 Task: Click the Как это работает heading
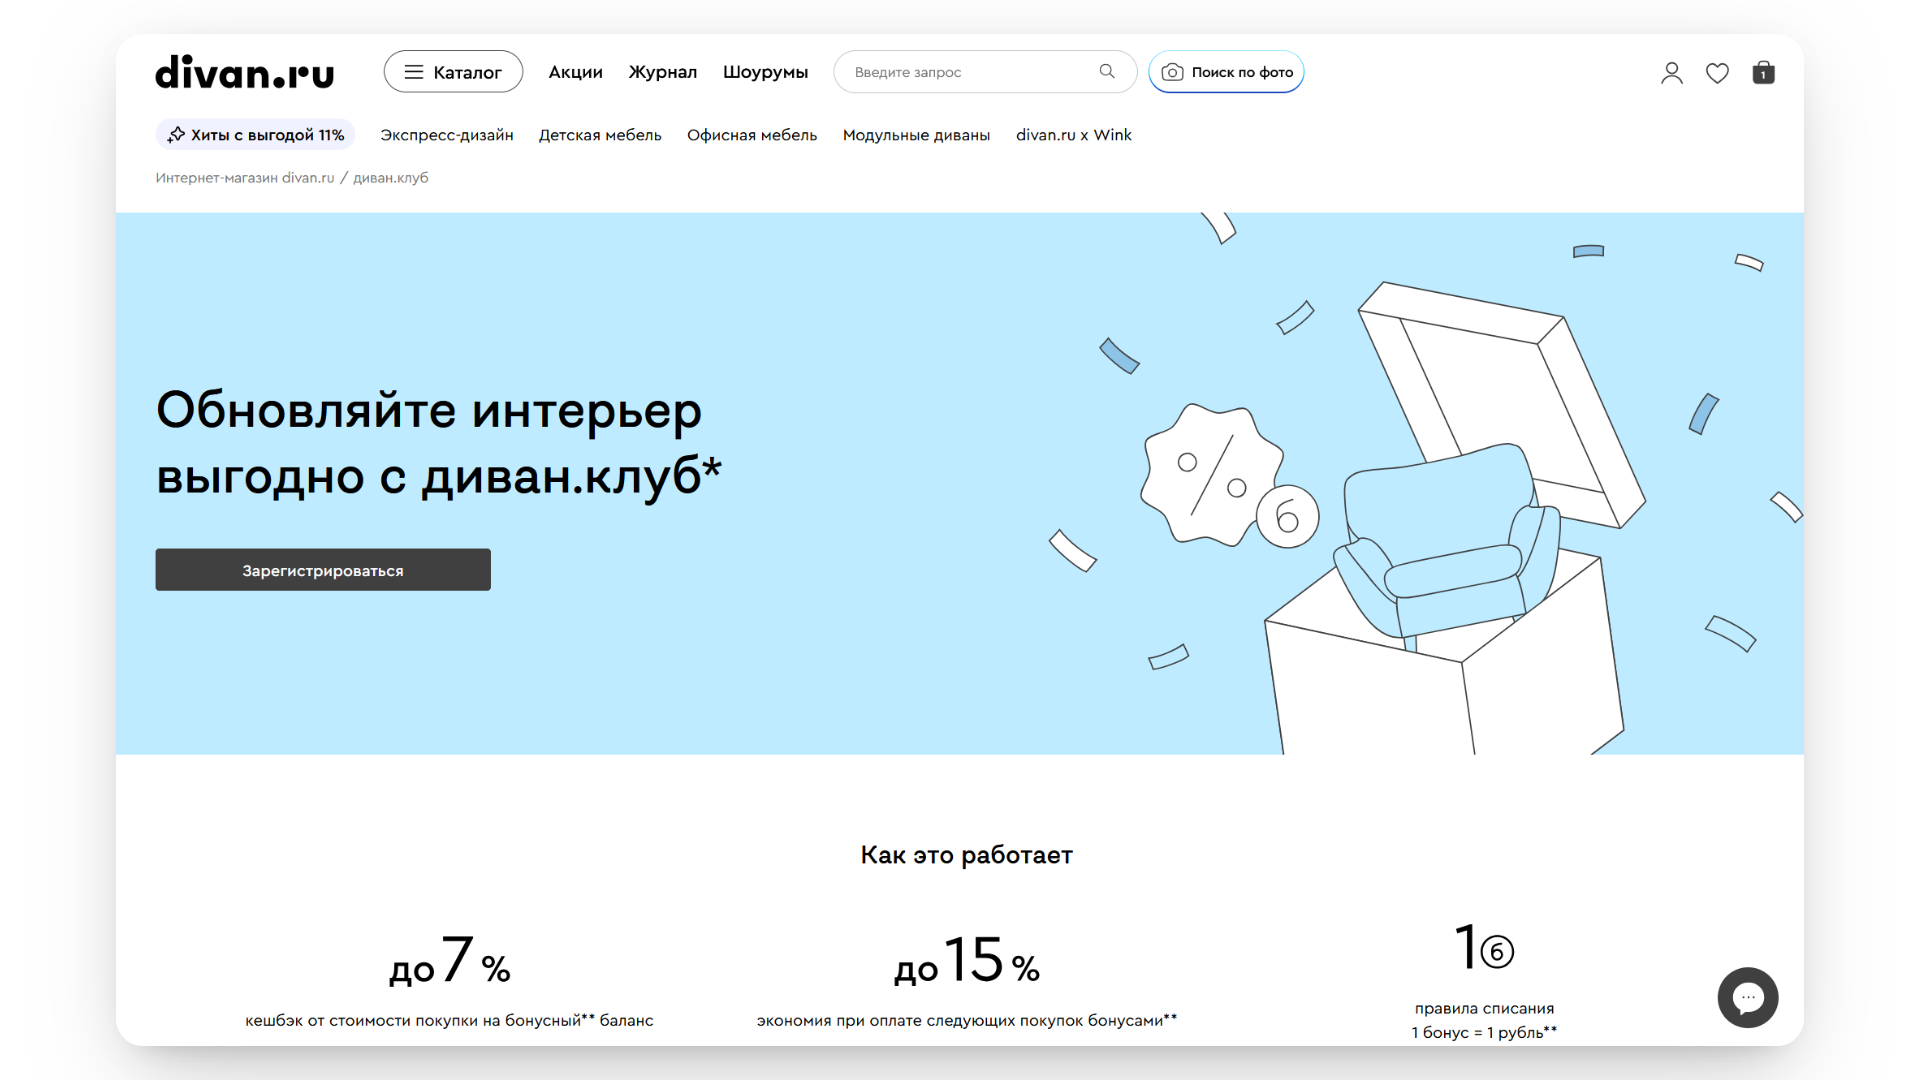[966, 855]
